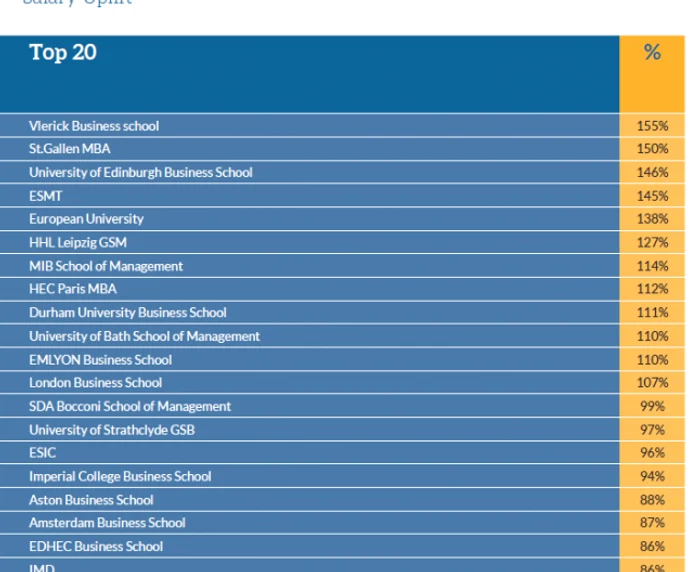Click the 145% value
This screenshot has height=572, width=700.
(x=652, y=196)
